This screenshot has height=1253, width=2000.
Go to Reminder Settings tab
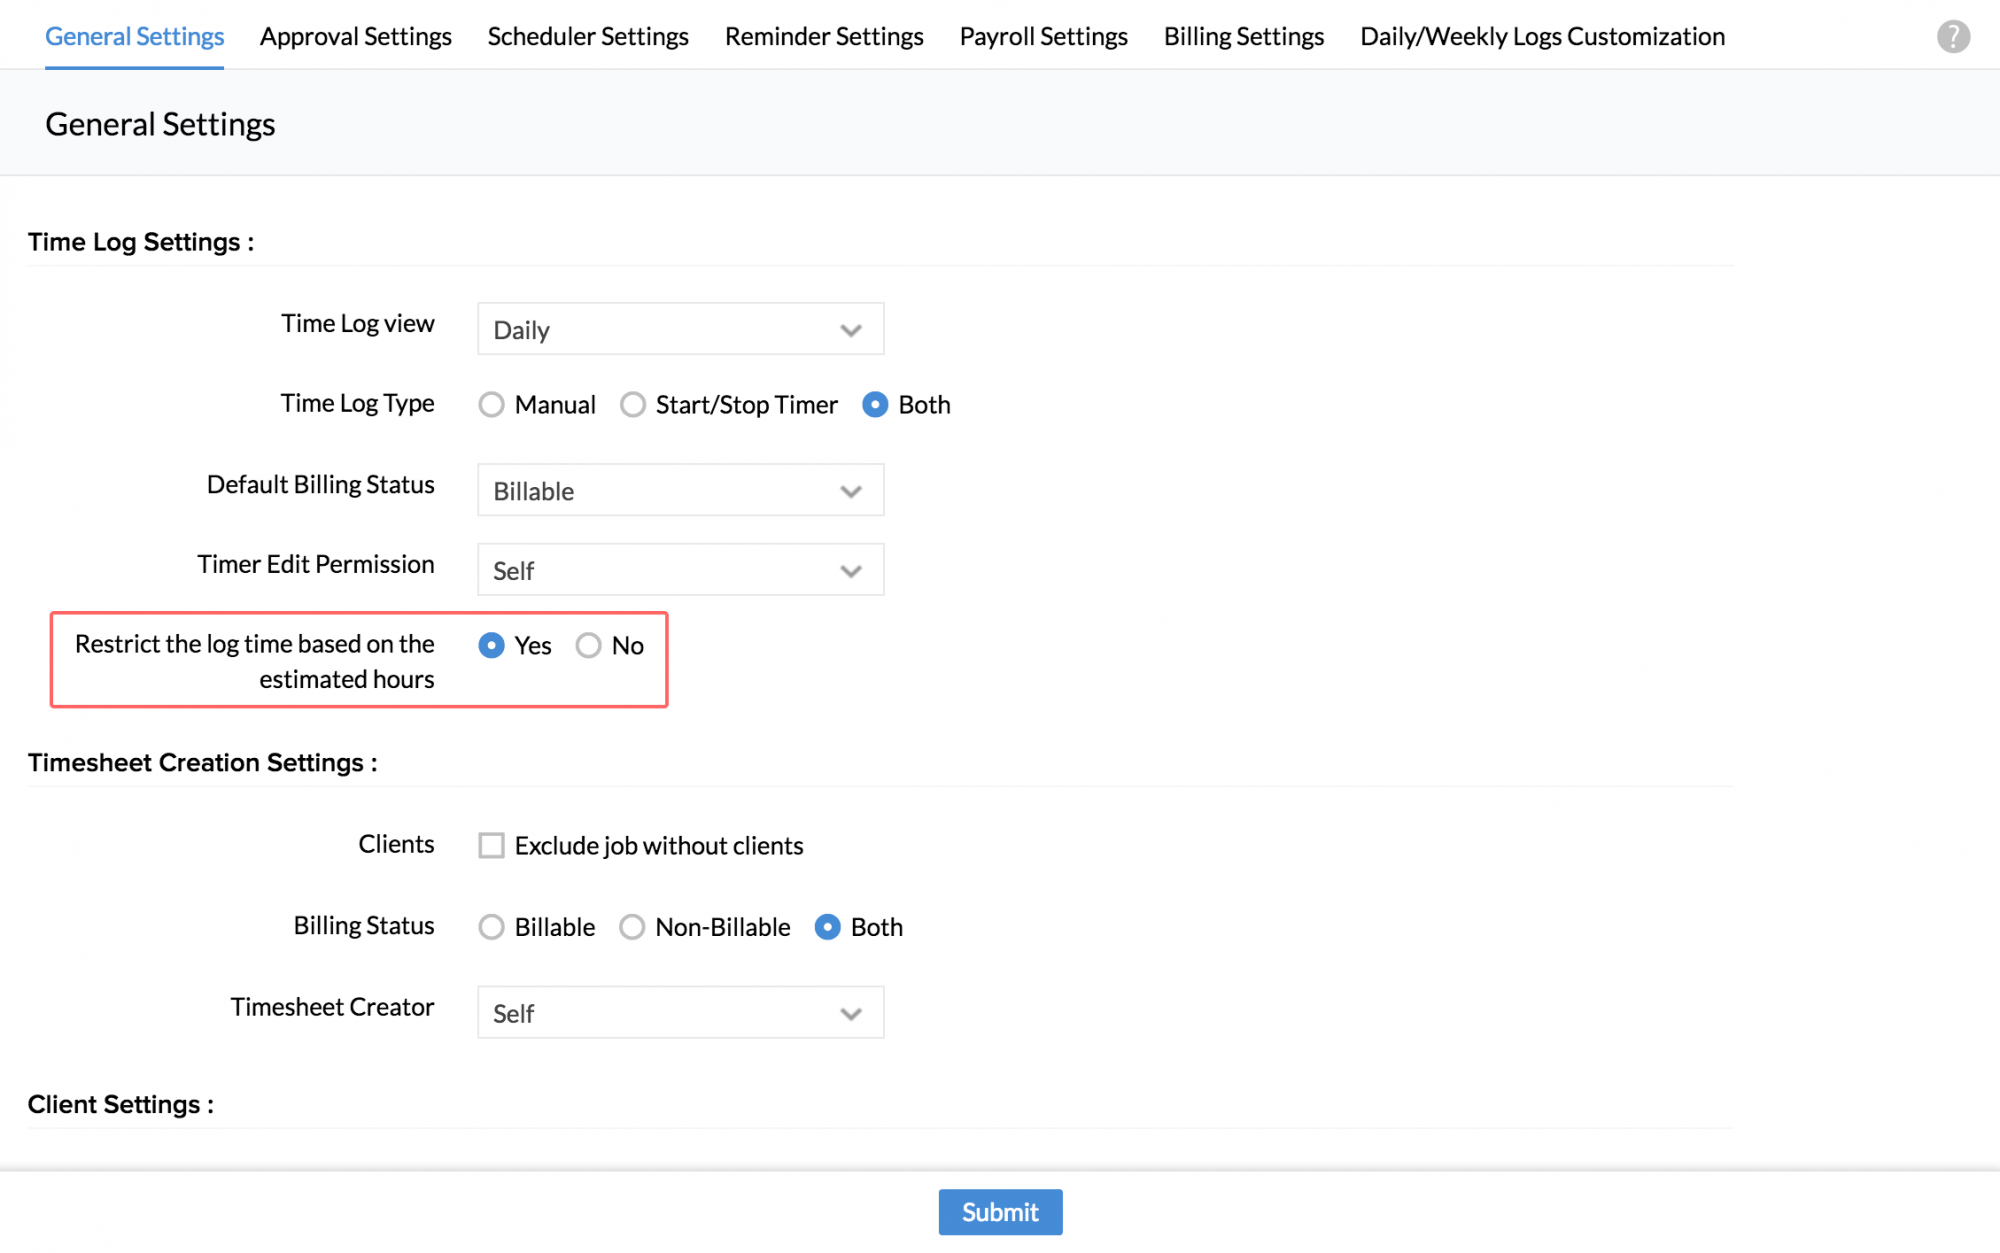coord(824,37)
